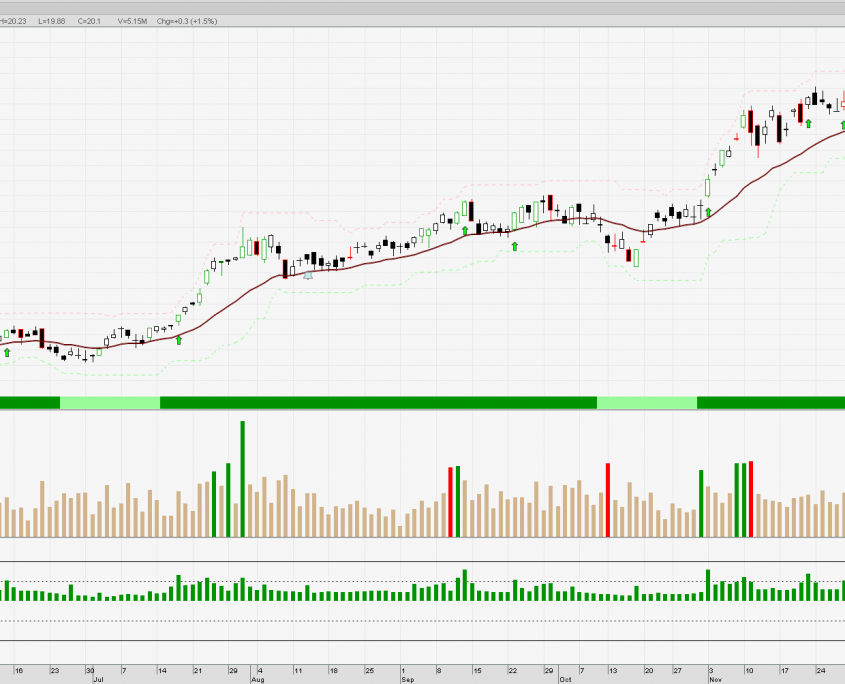Screen dimensions: 845x684
Task: Click the Aug month label on date axis
Action: tap(257, 680)
